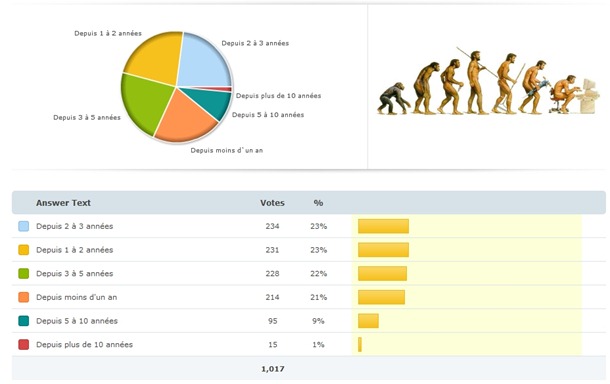
Task: Click the red 'Depuis plus de 10 années' swatch
Action: point(24,345)
